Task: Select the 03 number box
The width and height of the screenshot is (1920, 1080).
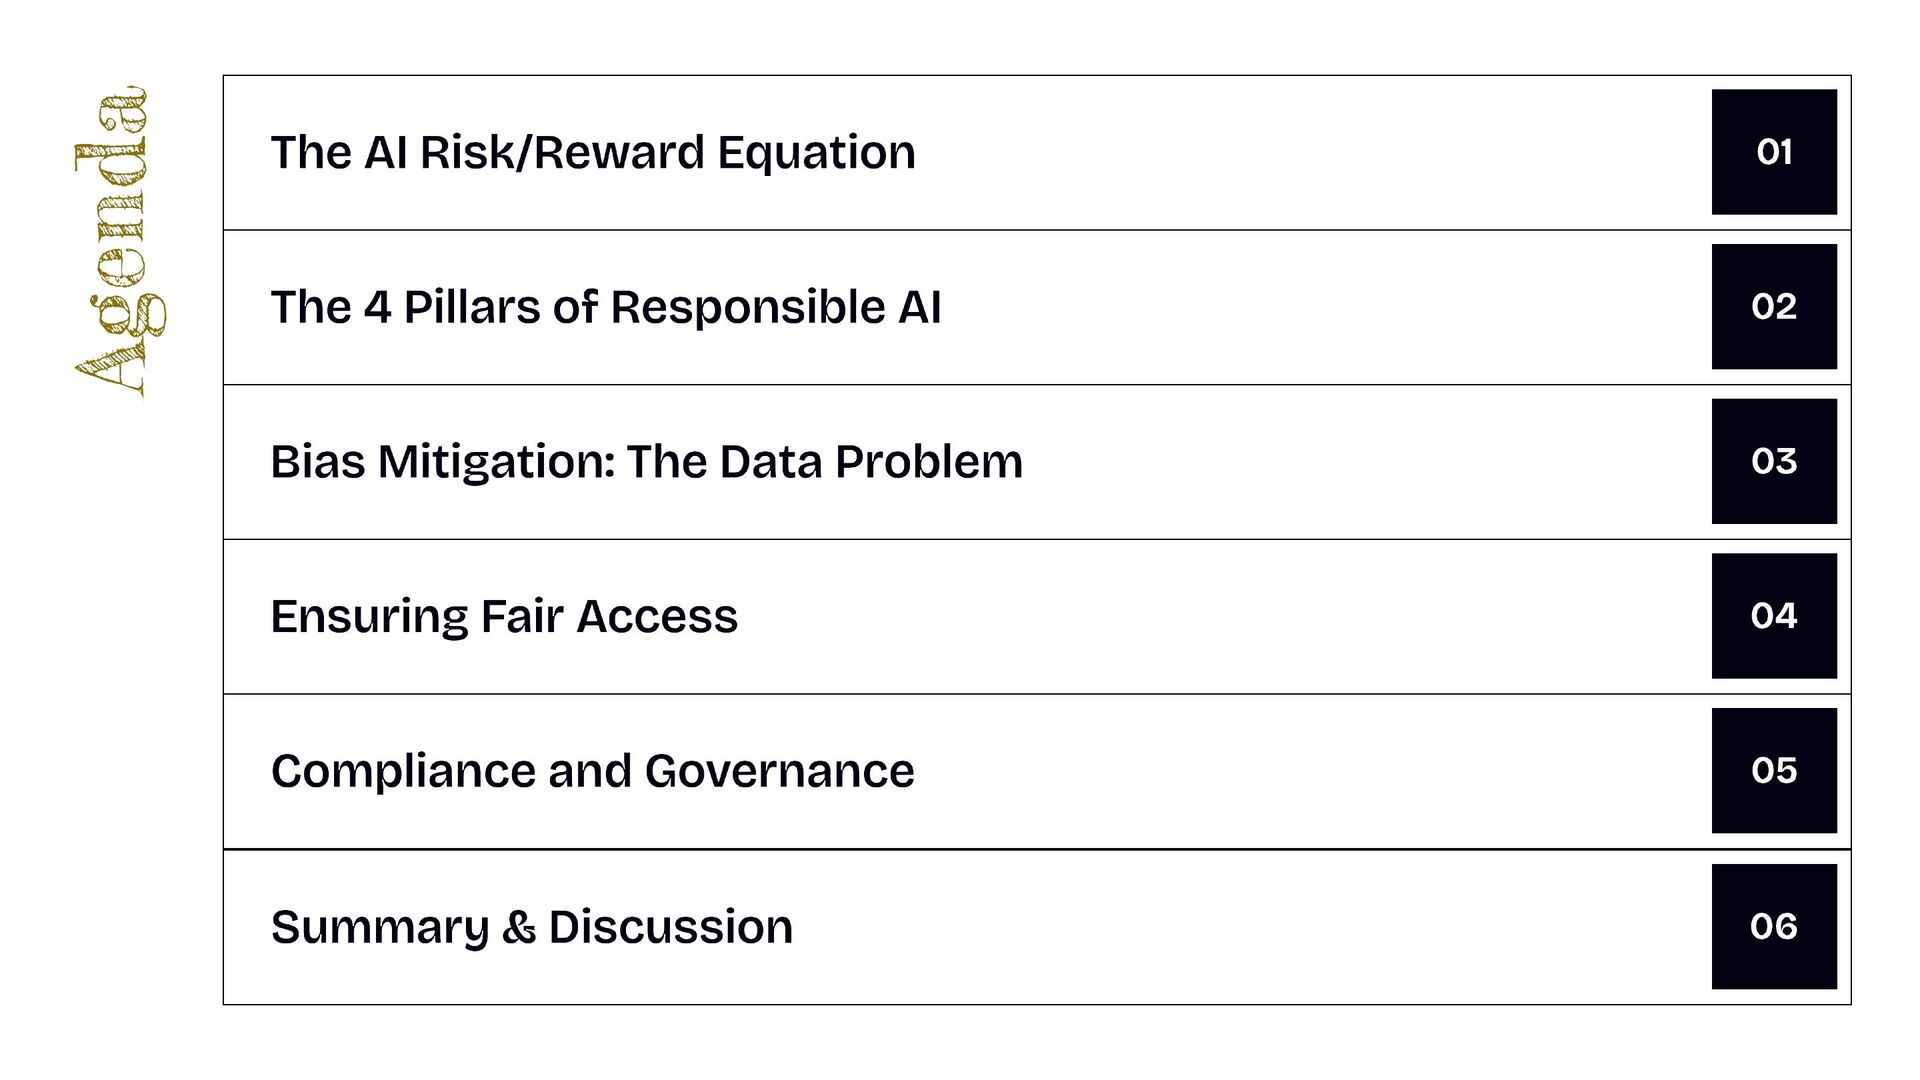Action: click(x=1773, y=461)
